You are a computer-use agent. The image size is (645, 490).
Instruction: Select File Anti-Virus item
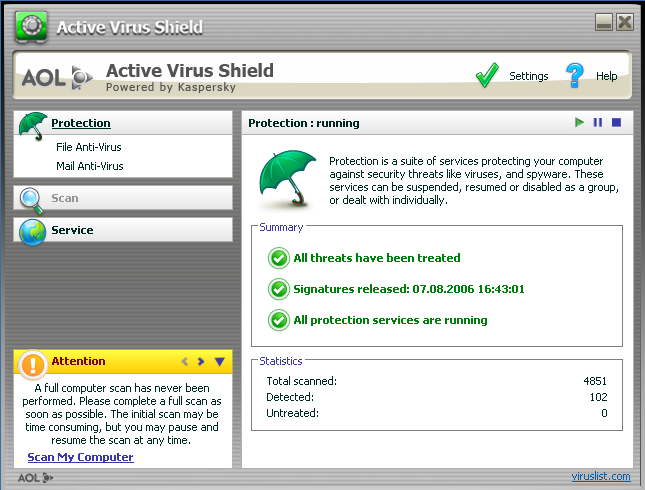point(89,147)
